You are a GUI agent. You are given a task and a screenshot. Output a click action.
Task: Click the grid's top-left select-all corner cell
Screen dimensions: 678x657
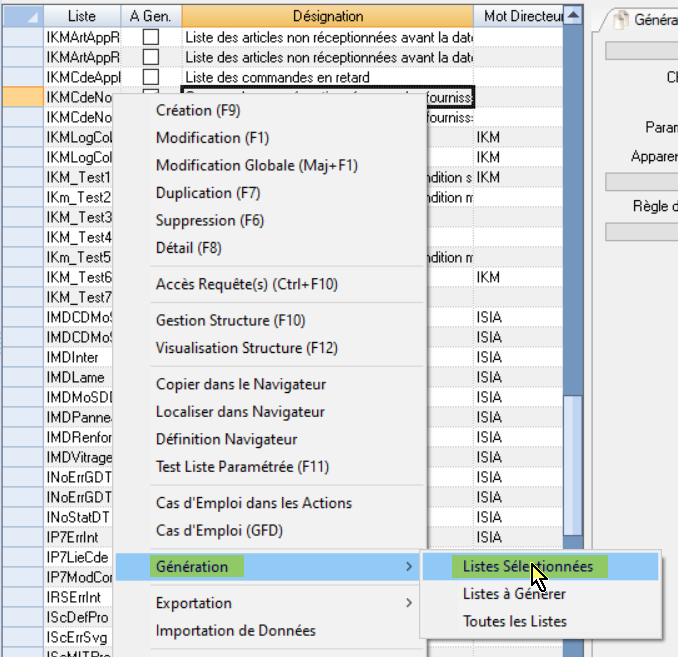coord(21,16)
